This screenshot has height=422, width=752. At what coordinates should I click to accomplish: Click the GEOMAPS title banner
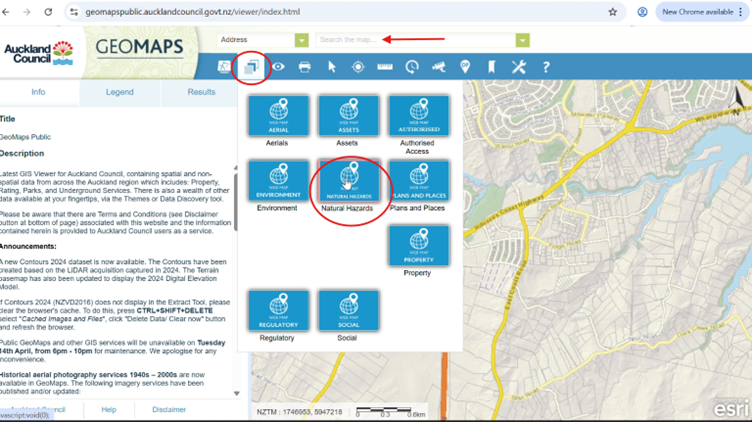click(140, 47)
